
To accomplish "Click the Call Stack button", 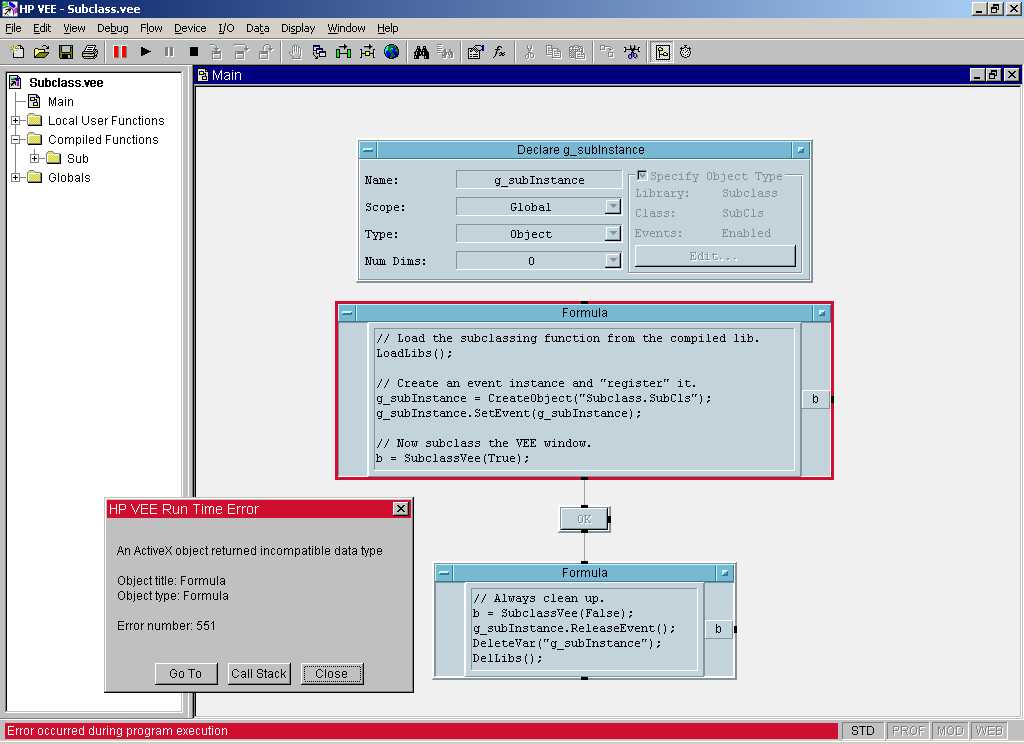I will pyautogui.click(x=259, y=674).
